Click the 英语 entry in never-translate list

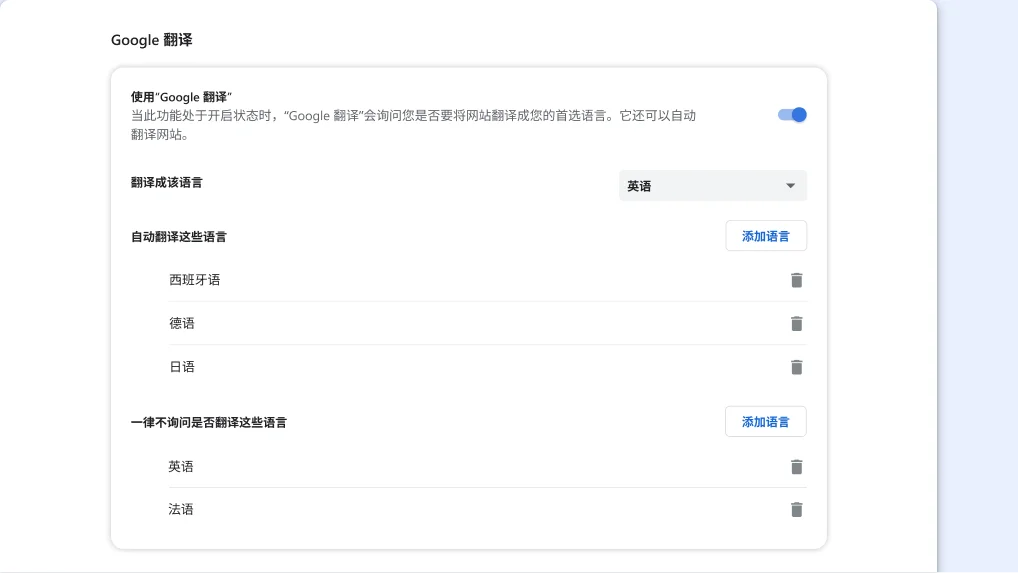pyautogui.click(x=181, y=467)
